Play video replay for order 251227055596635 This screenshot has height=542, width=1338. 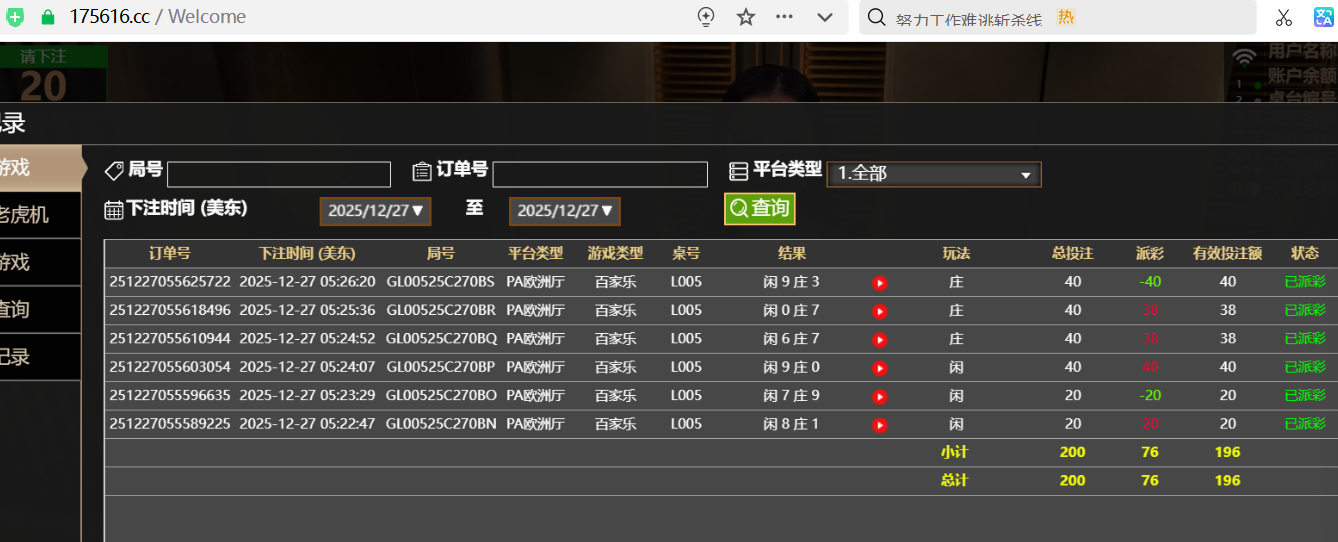tap(880, 396)
